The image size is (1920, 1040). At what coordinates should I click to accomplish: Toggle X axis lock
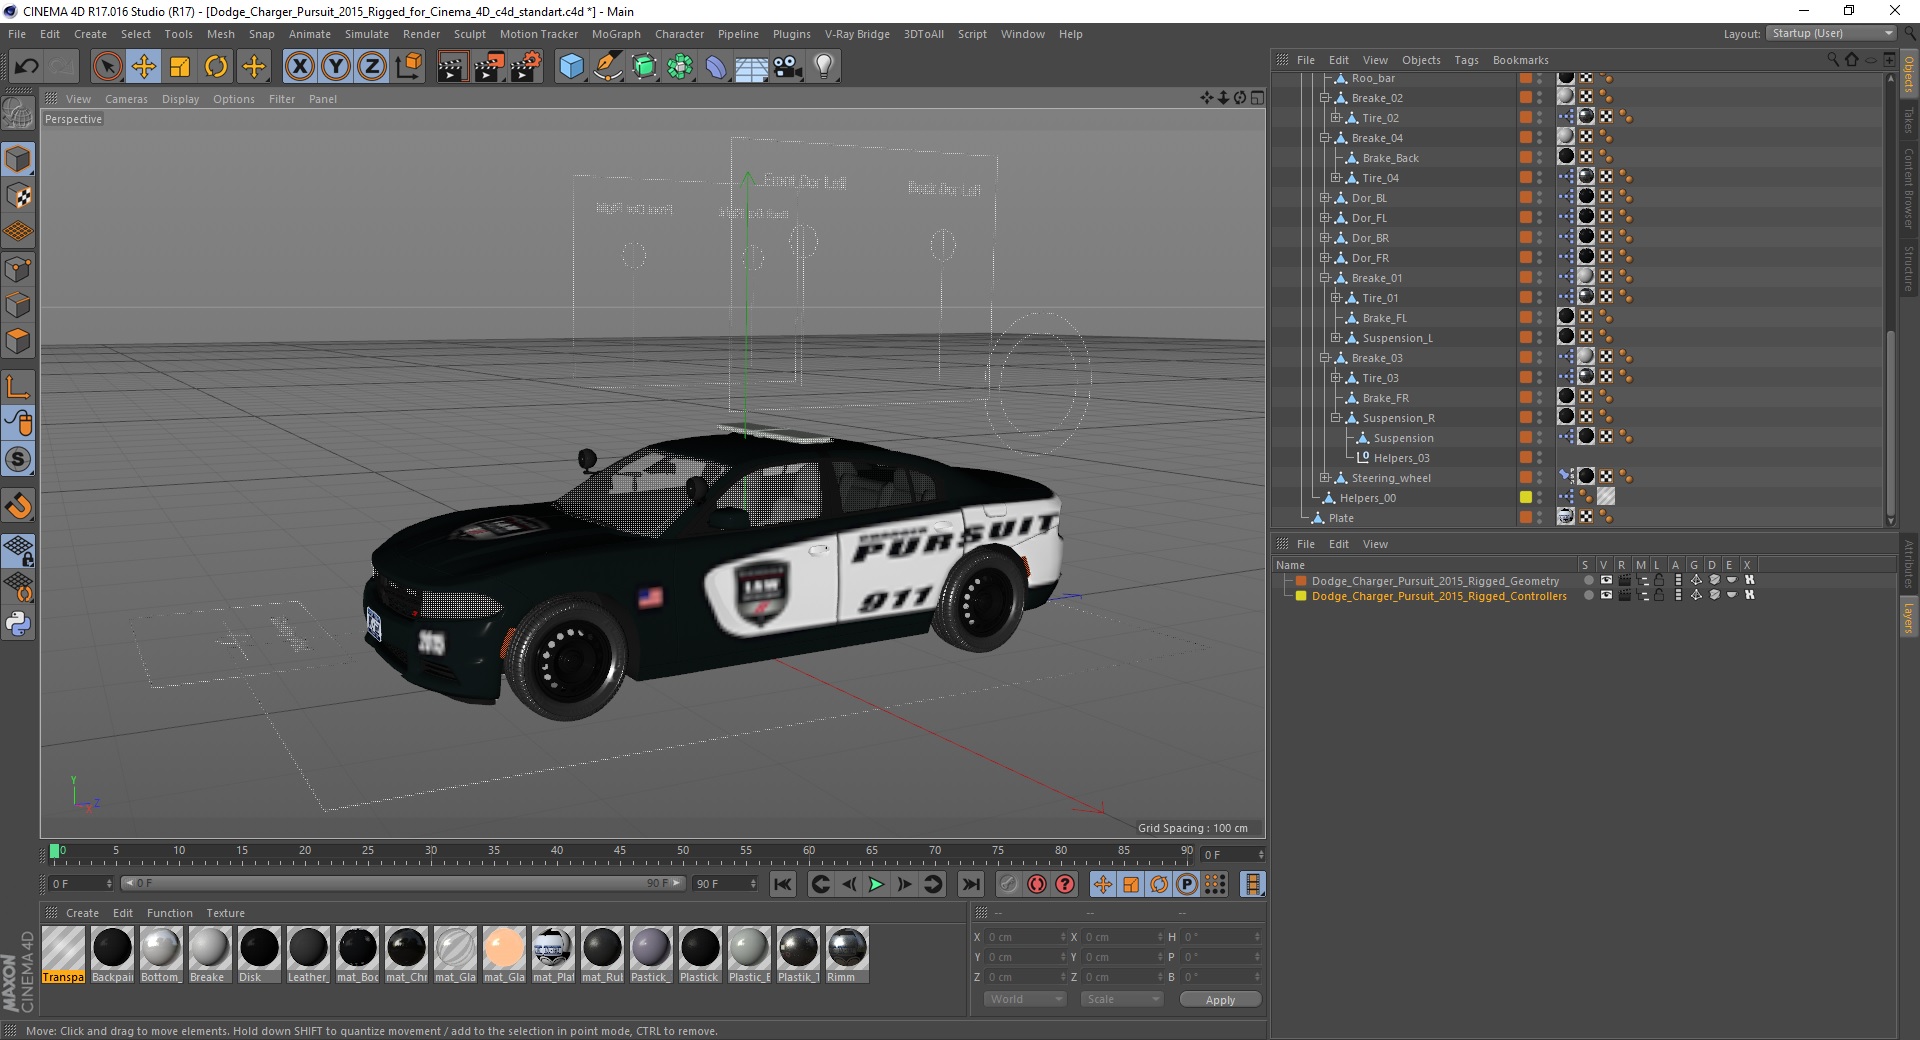[x=299, y=67]
